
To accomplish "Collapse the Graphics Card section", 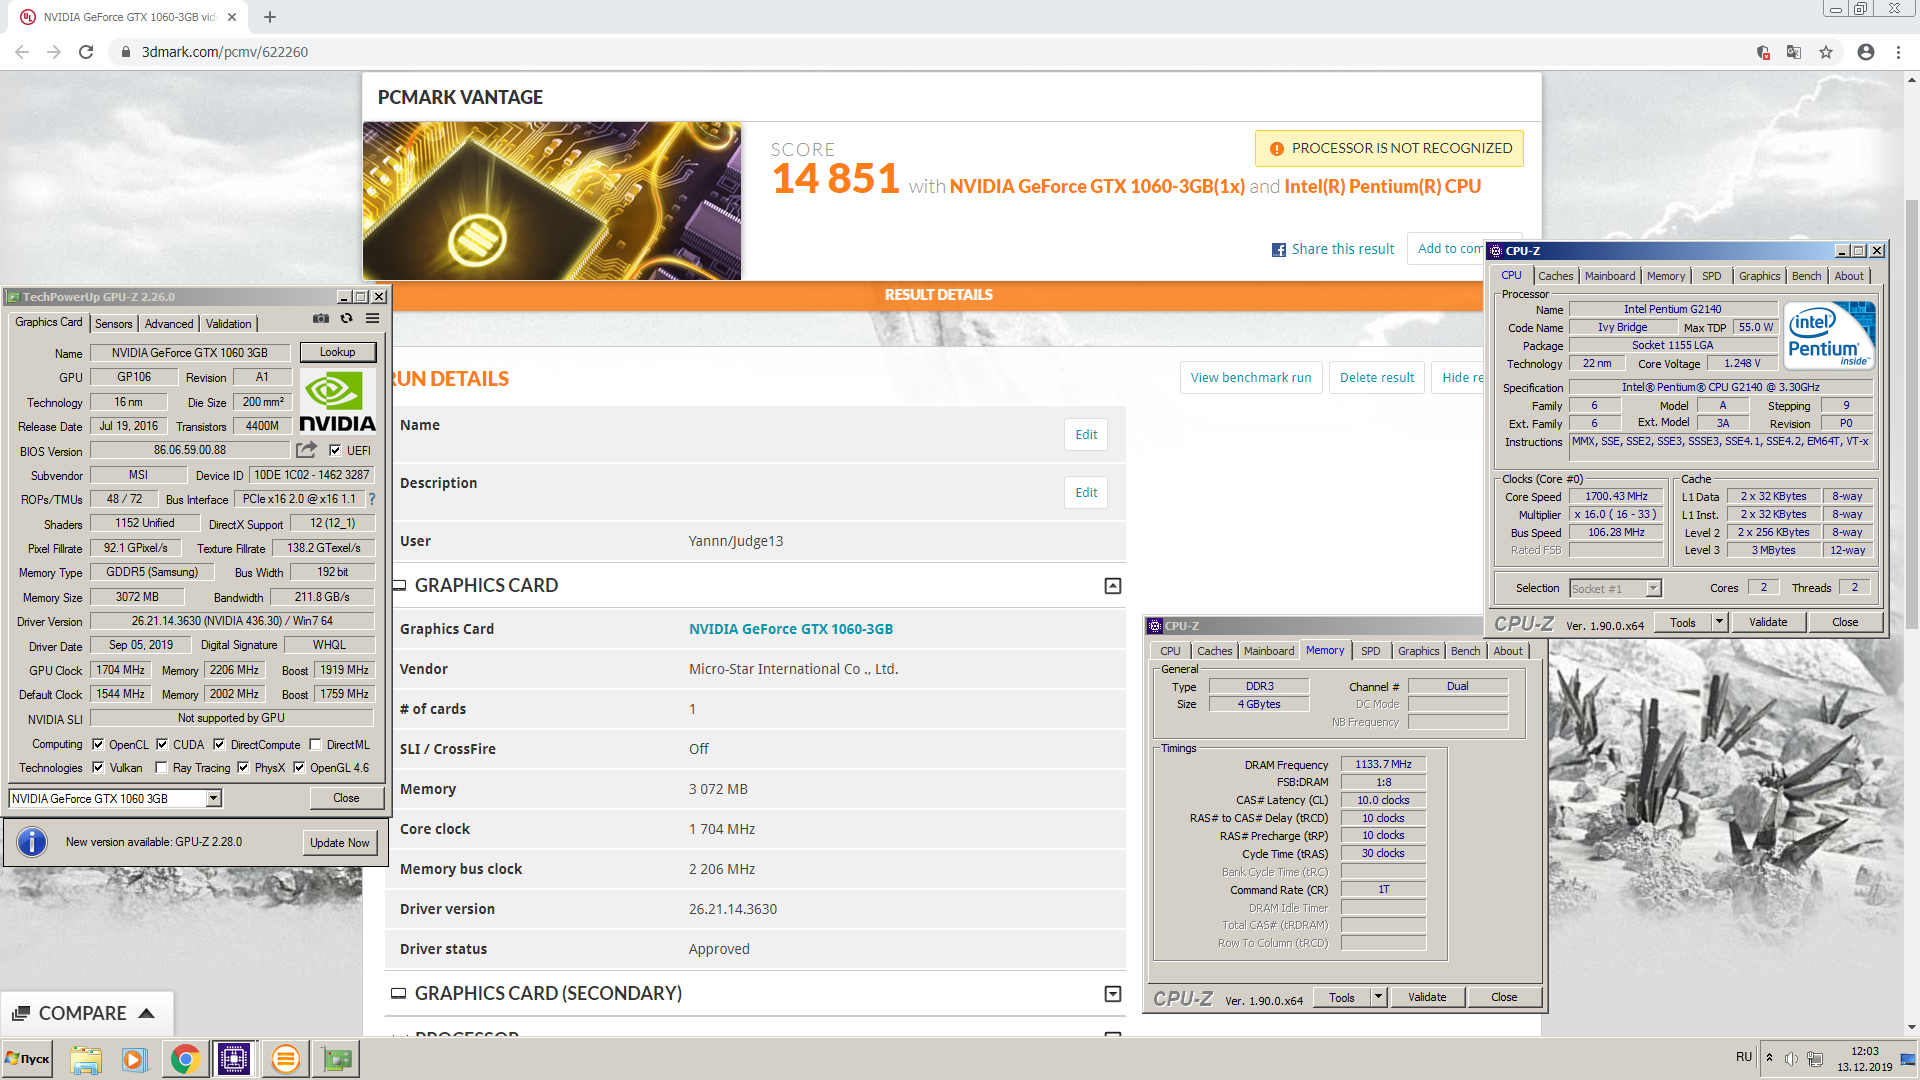I will tap(1113, 586).
